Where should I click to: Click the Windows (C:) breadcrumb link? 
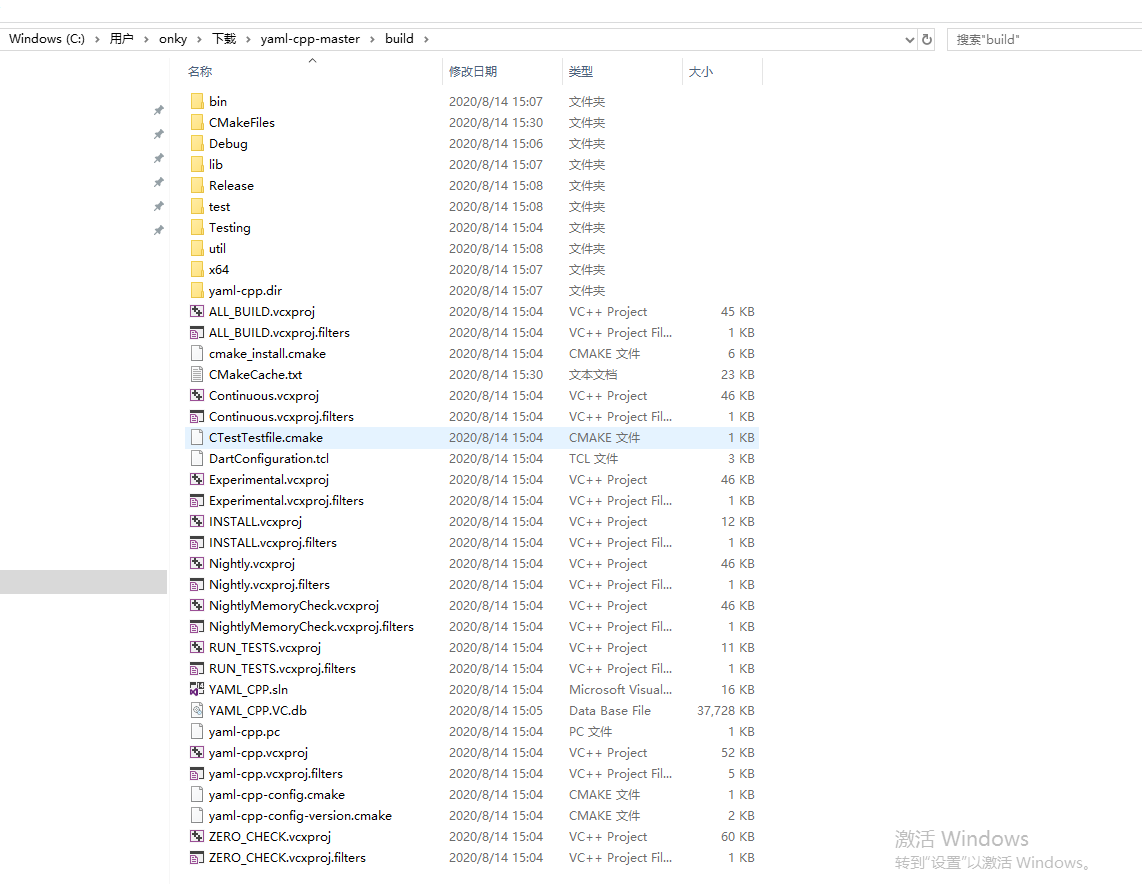coord(46,39)
